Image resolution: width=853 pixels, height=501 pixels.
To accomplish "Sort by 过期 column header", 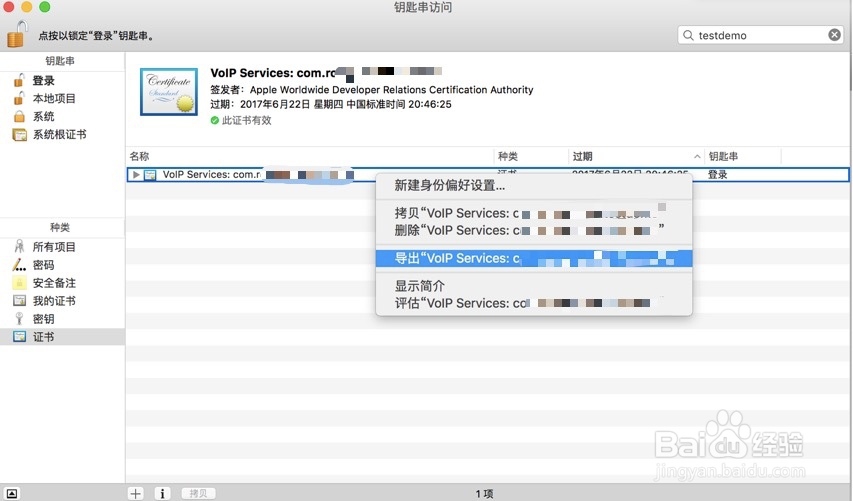I will [636, 157].
